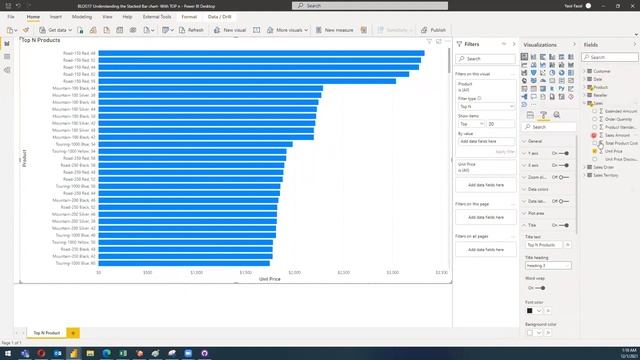The image size is (640, 360).
Task: Click the Publish icon
Action: click(424, 30)
